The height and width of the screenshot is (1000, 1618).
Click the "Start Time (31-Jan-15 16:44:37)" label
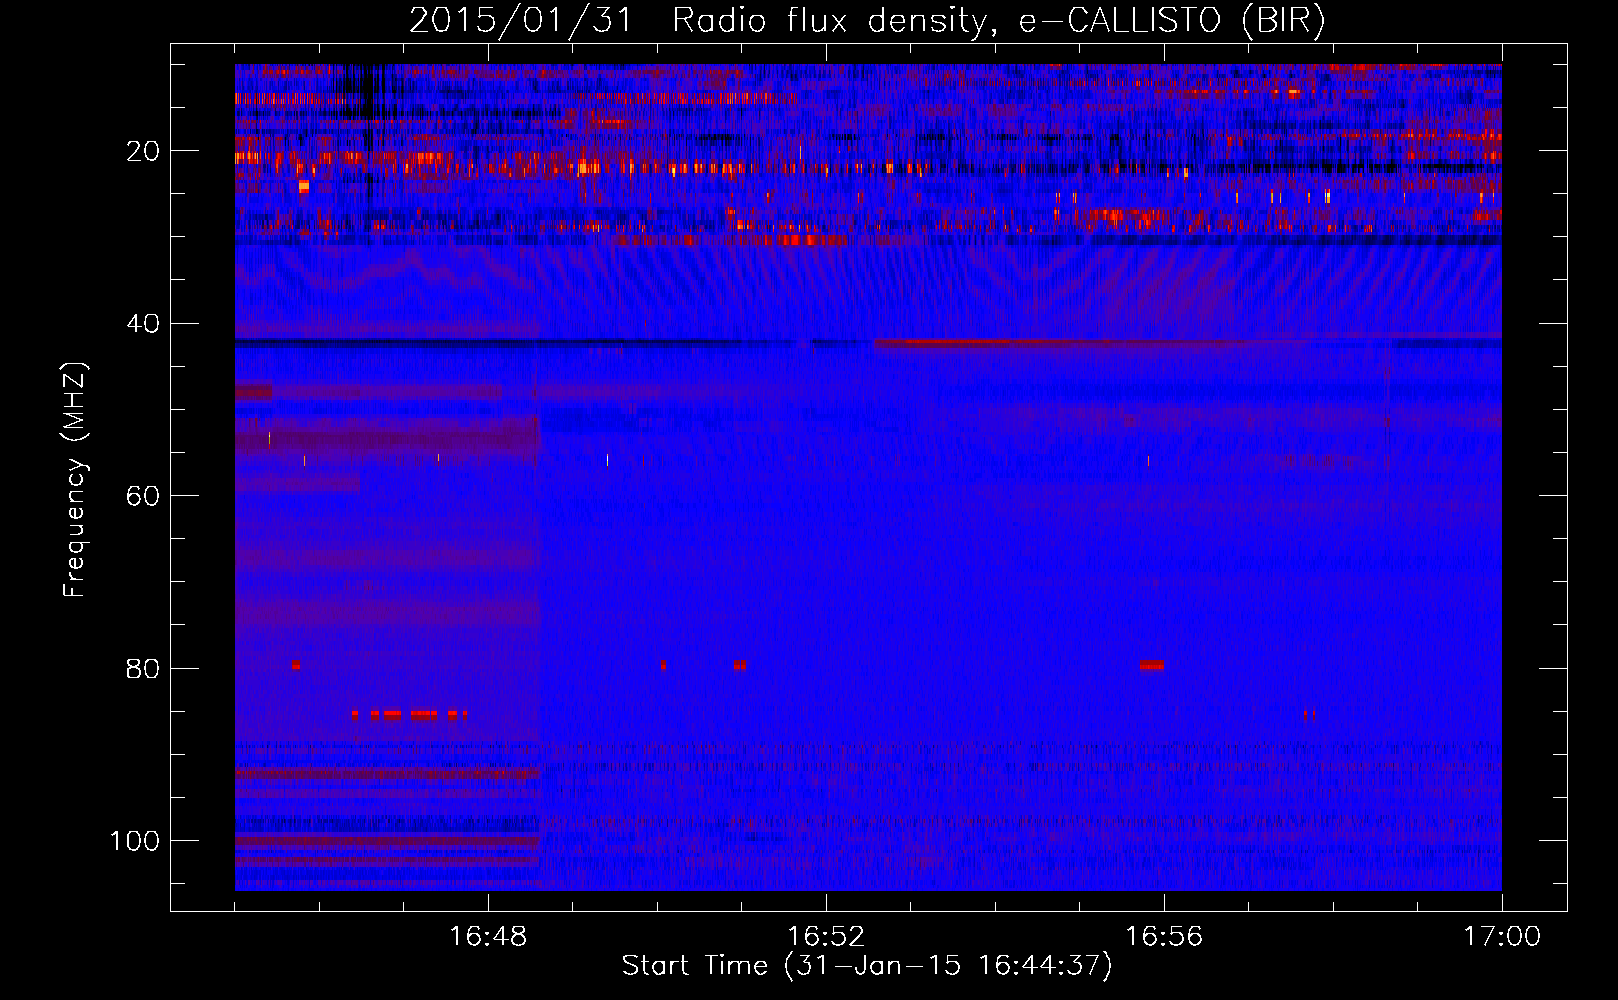pos(867,965)
